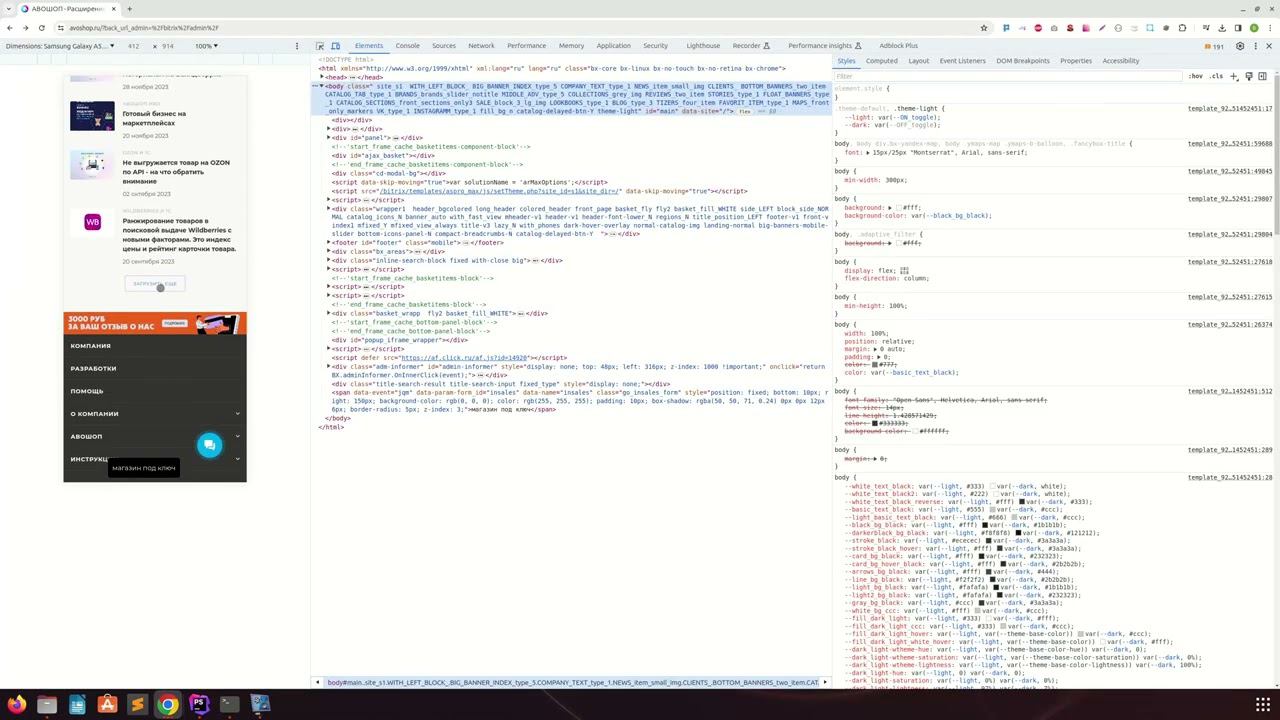1280x720 pixels.
Task: Click the #1b1b1b swatch in --black_bg_black
Action: 985,525
